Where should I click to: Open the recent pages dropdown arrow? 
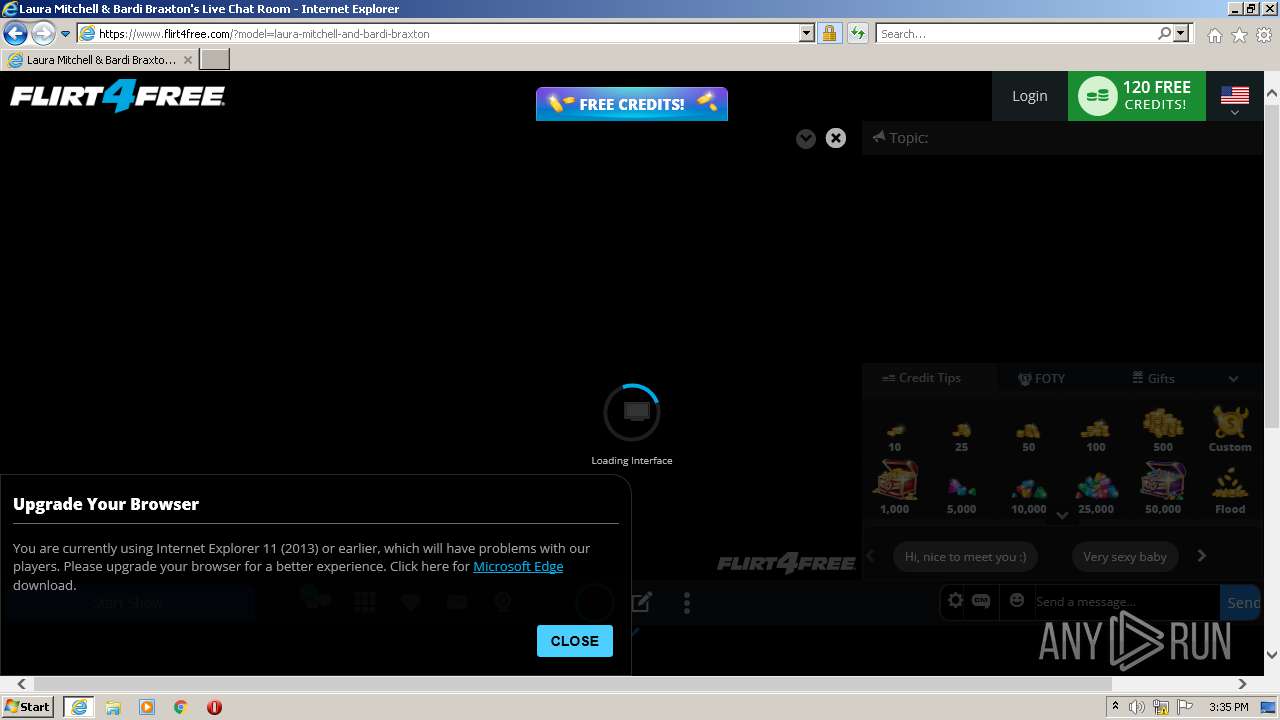click(65, 34)
